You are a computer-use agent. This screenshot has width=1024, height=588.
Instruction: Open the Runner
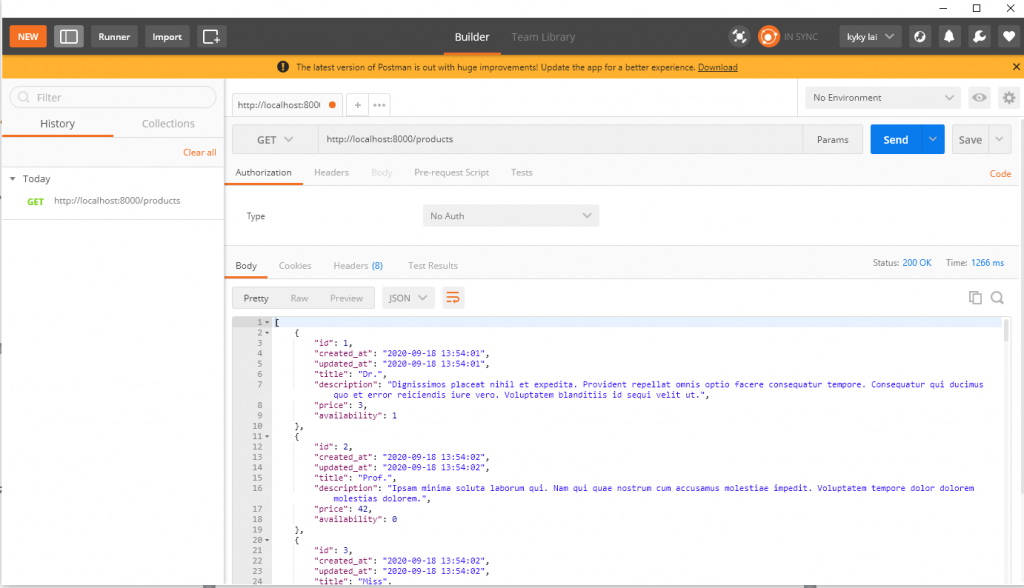click(114, 37)
